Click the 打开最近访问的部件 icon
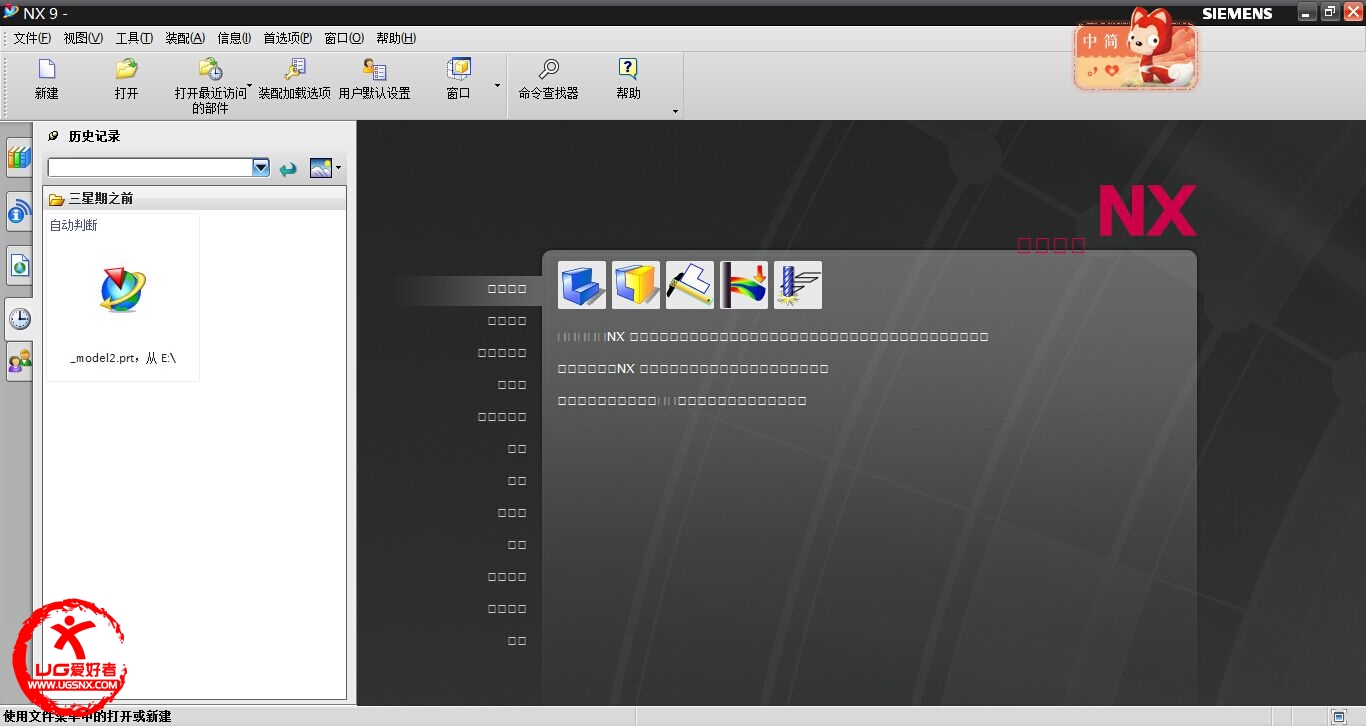 coord(210,69)
